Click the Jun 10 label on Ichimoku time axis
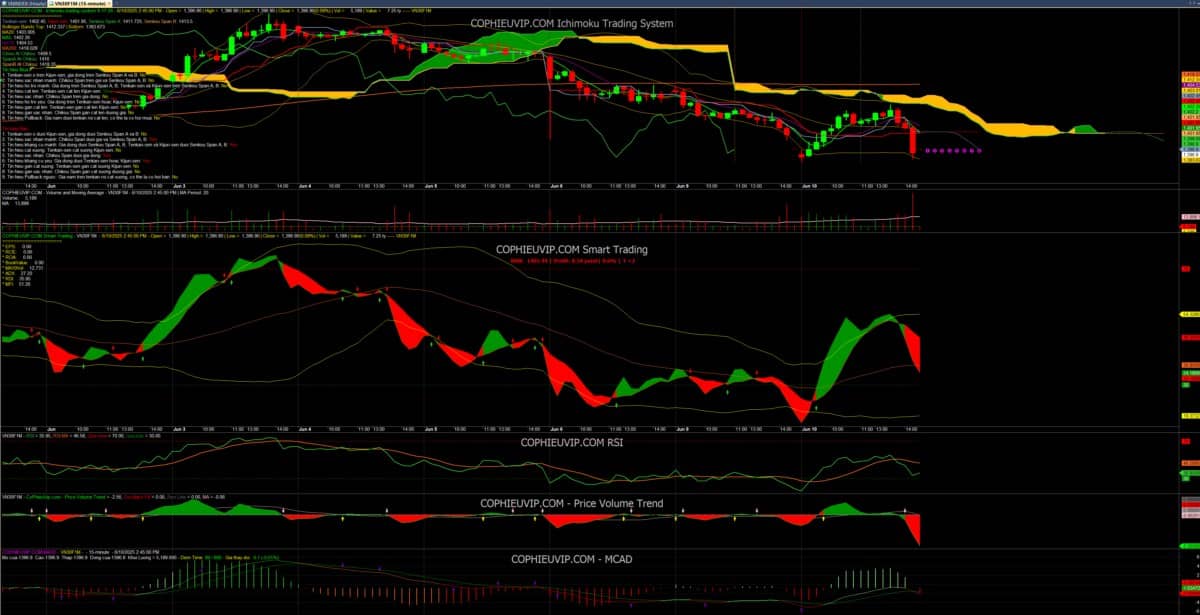 [806, 186]
